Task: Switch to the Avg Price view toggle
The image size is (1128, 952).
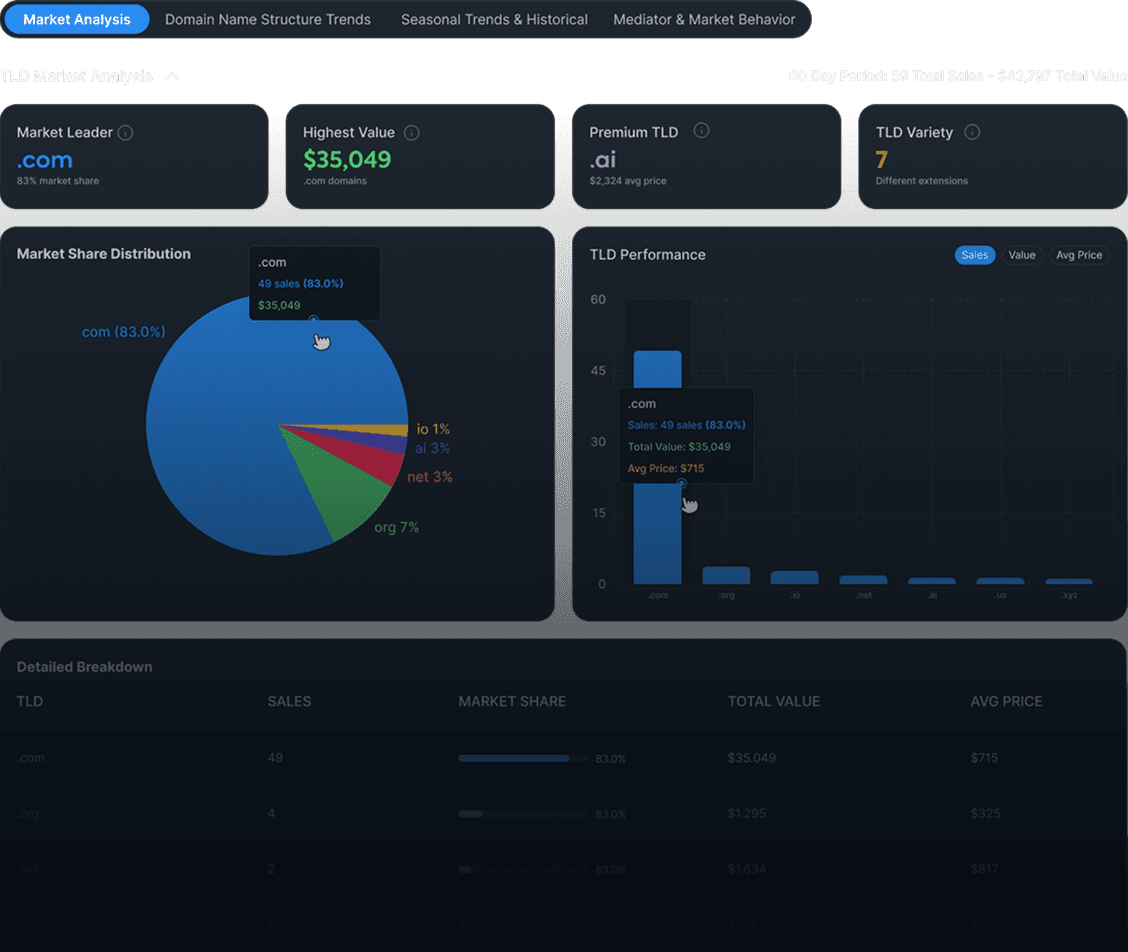Action: tap(1079, 255)
